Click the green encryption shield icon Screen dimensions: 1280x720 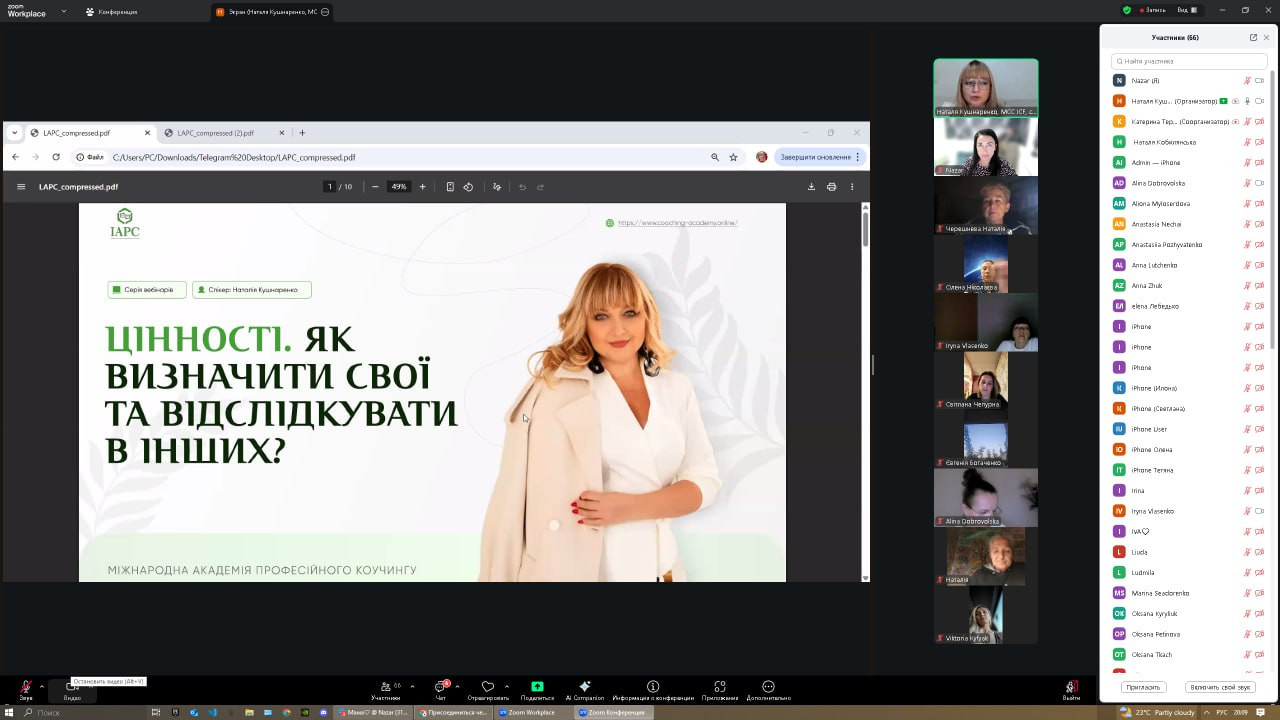pyautogui.click(x=1127, y=10)
